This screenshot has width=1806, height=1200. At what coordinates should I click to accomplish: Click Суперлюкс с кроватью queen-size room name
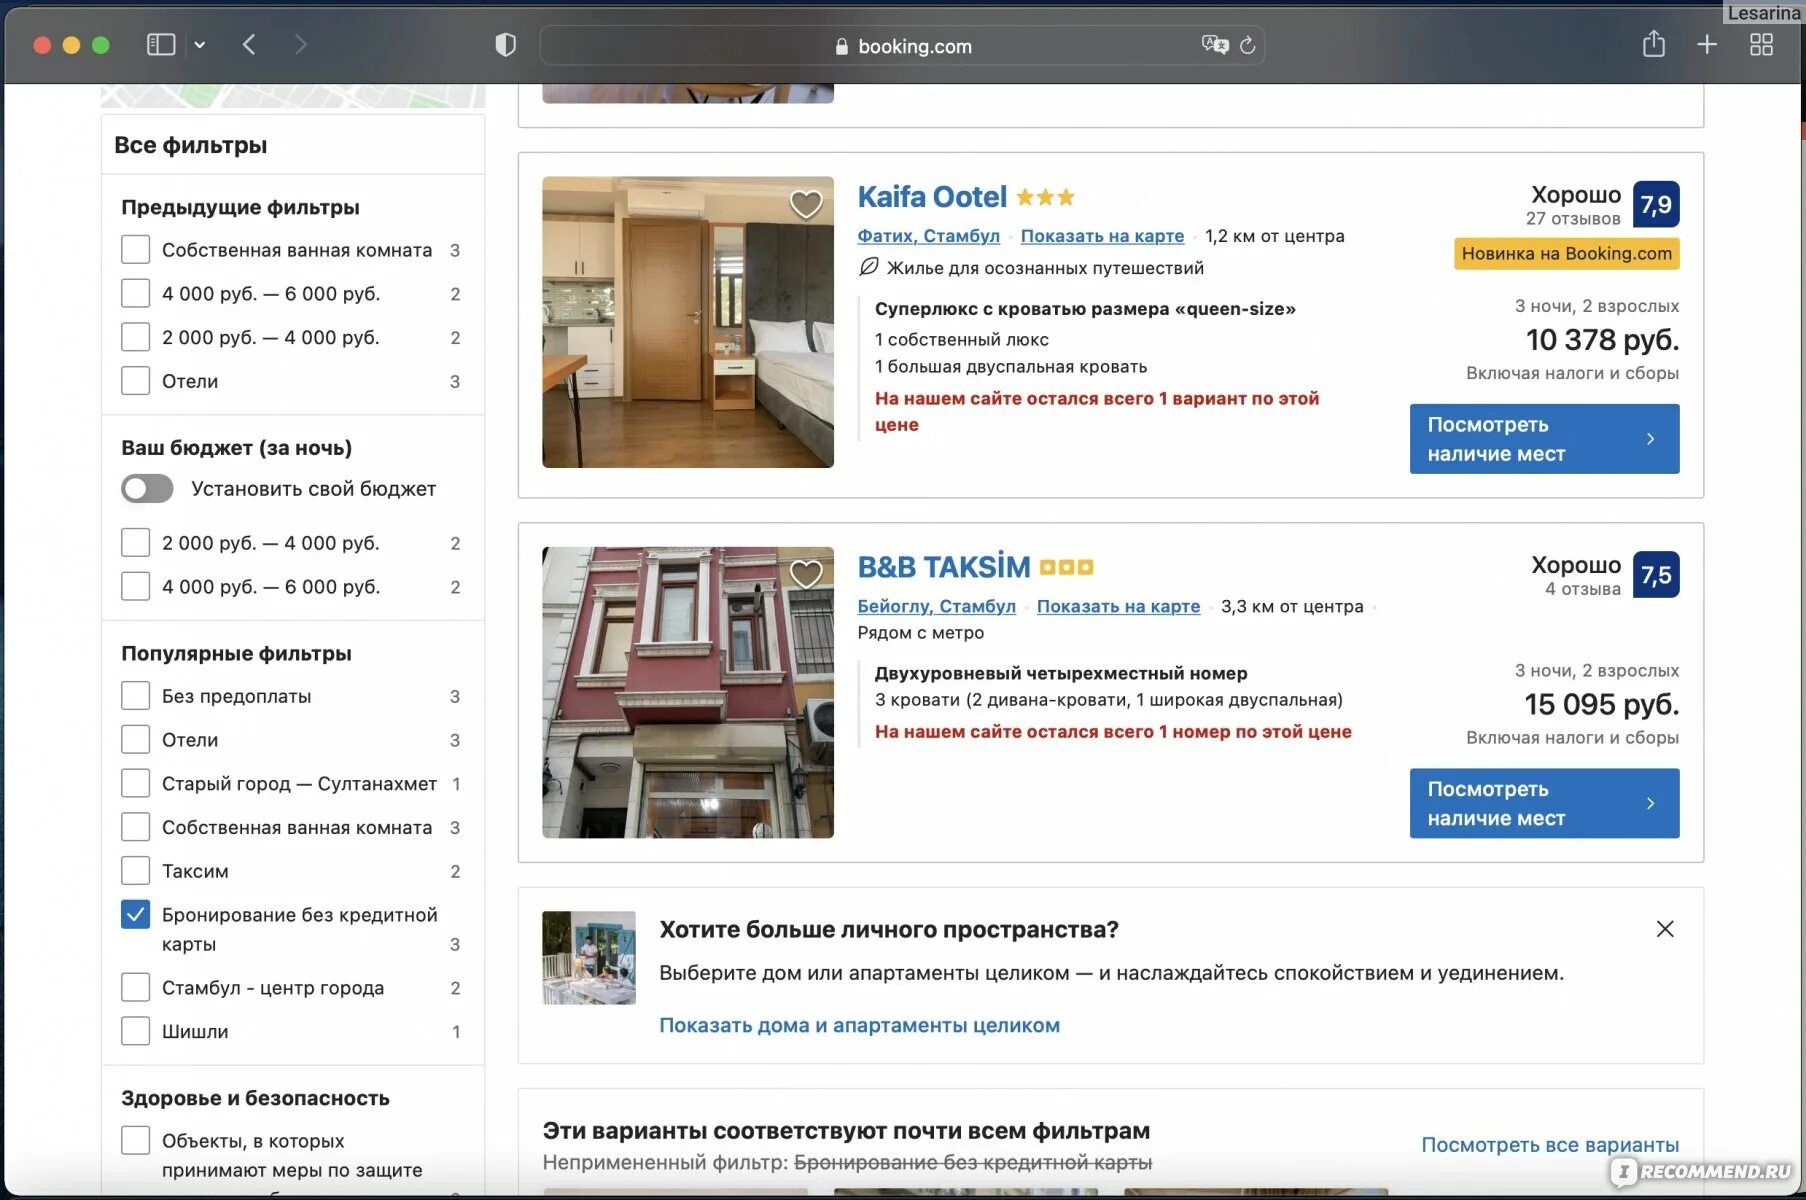(x=1085, y=309)
